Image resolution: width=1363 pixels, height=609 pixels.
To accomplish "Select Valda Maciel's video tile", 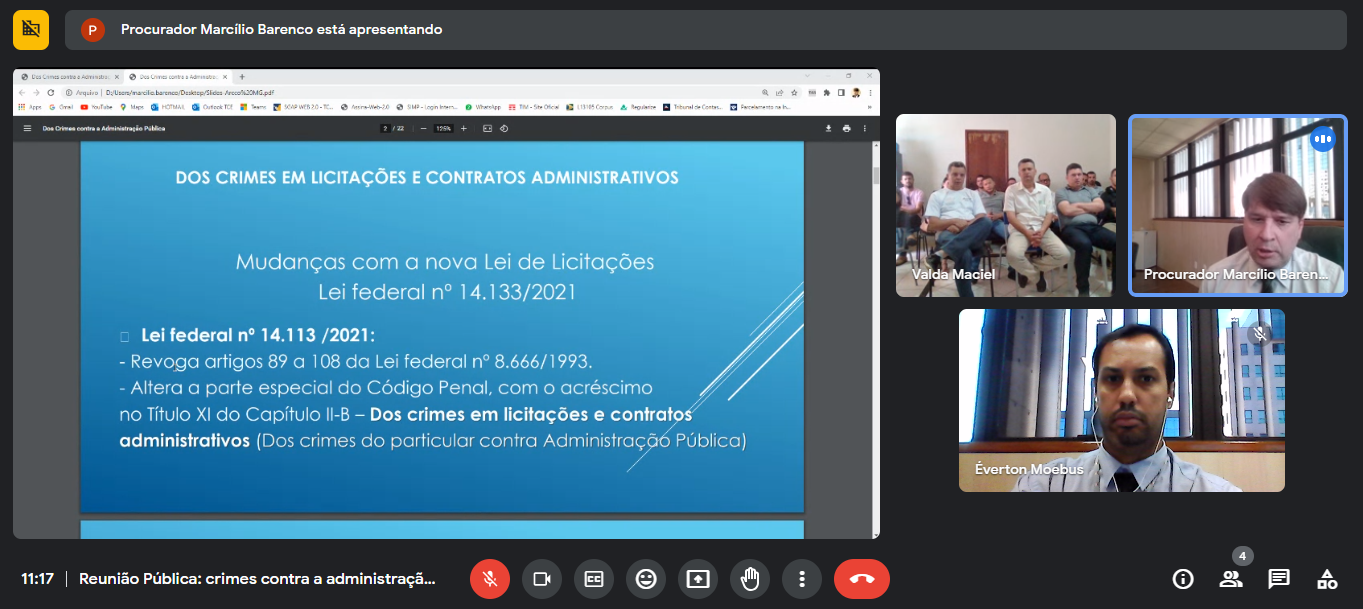I will [x=1005, y=205].
